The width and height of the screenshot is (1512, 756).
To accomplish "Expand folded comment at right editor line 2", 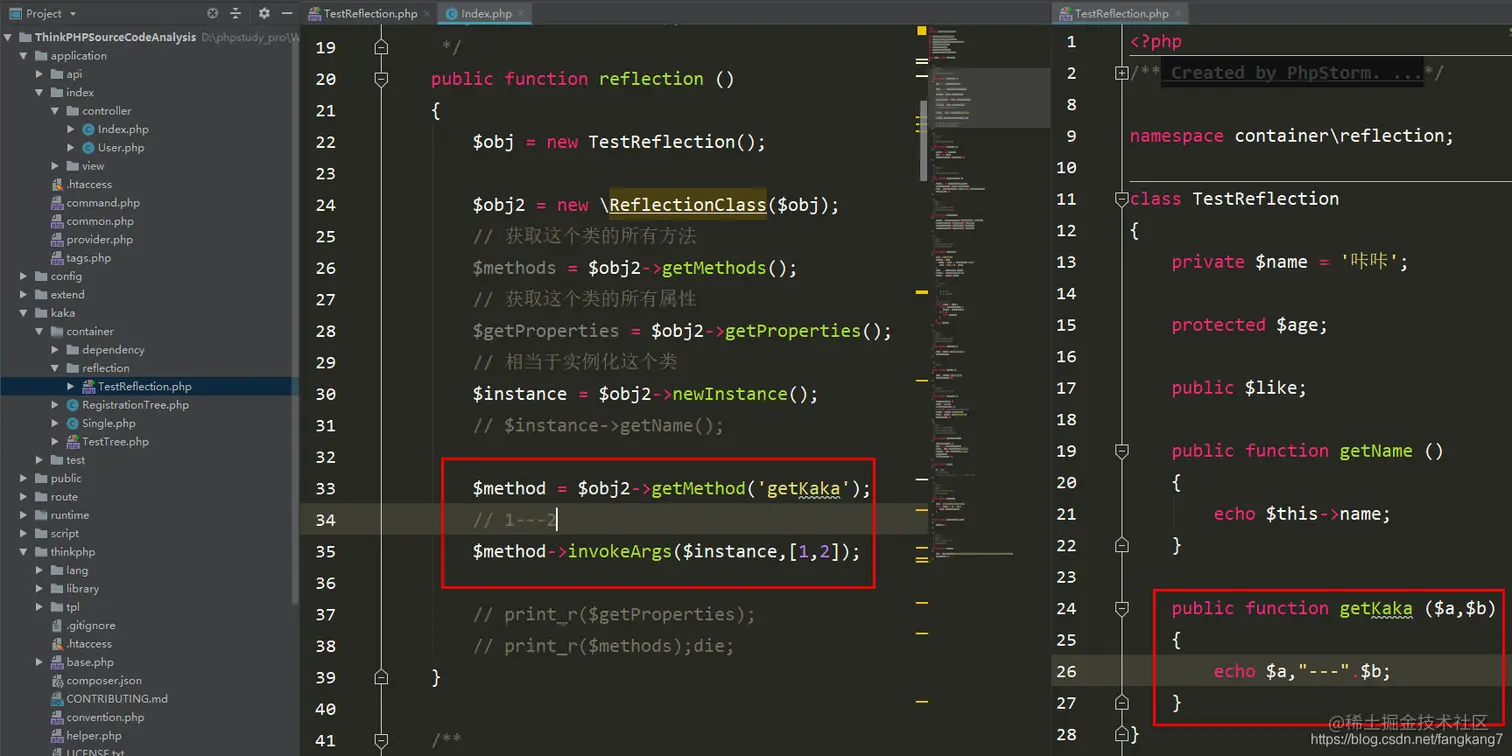I will [x=1122, y=72].
